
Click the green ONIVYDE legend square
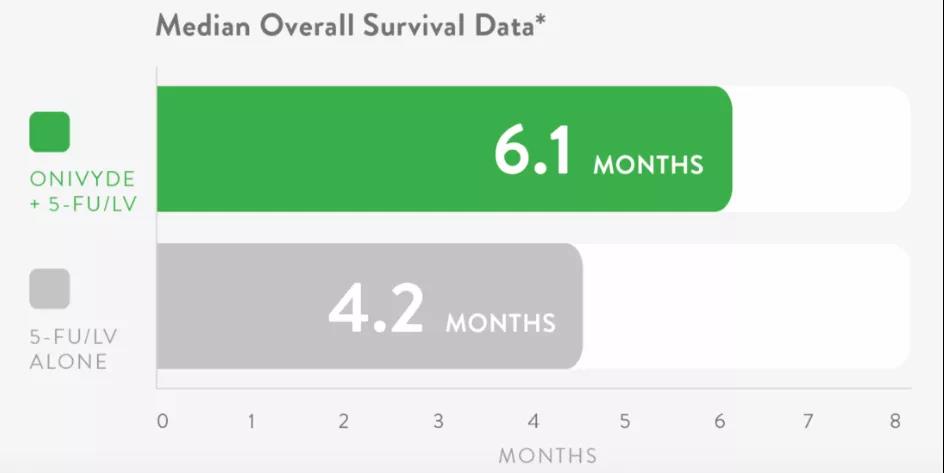click(49, 132)
